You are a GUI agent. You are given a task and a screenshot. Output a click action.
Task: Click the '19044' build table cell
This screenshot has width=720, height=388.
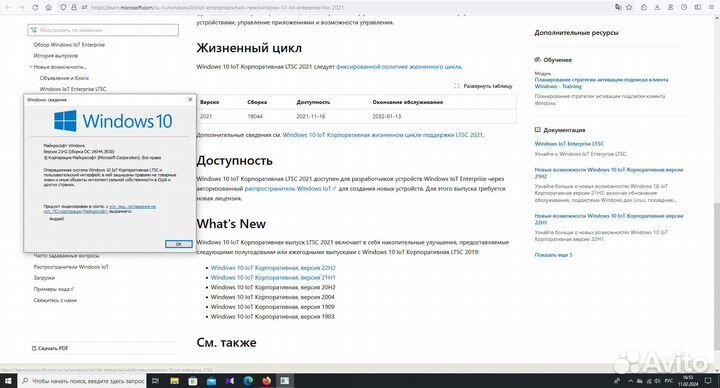[255, 117]
